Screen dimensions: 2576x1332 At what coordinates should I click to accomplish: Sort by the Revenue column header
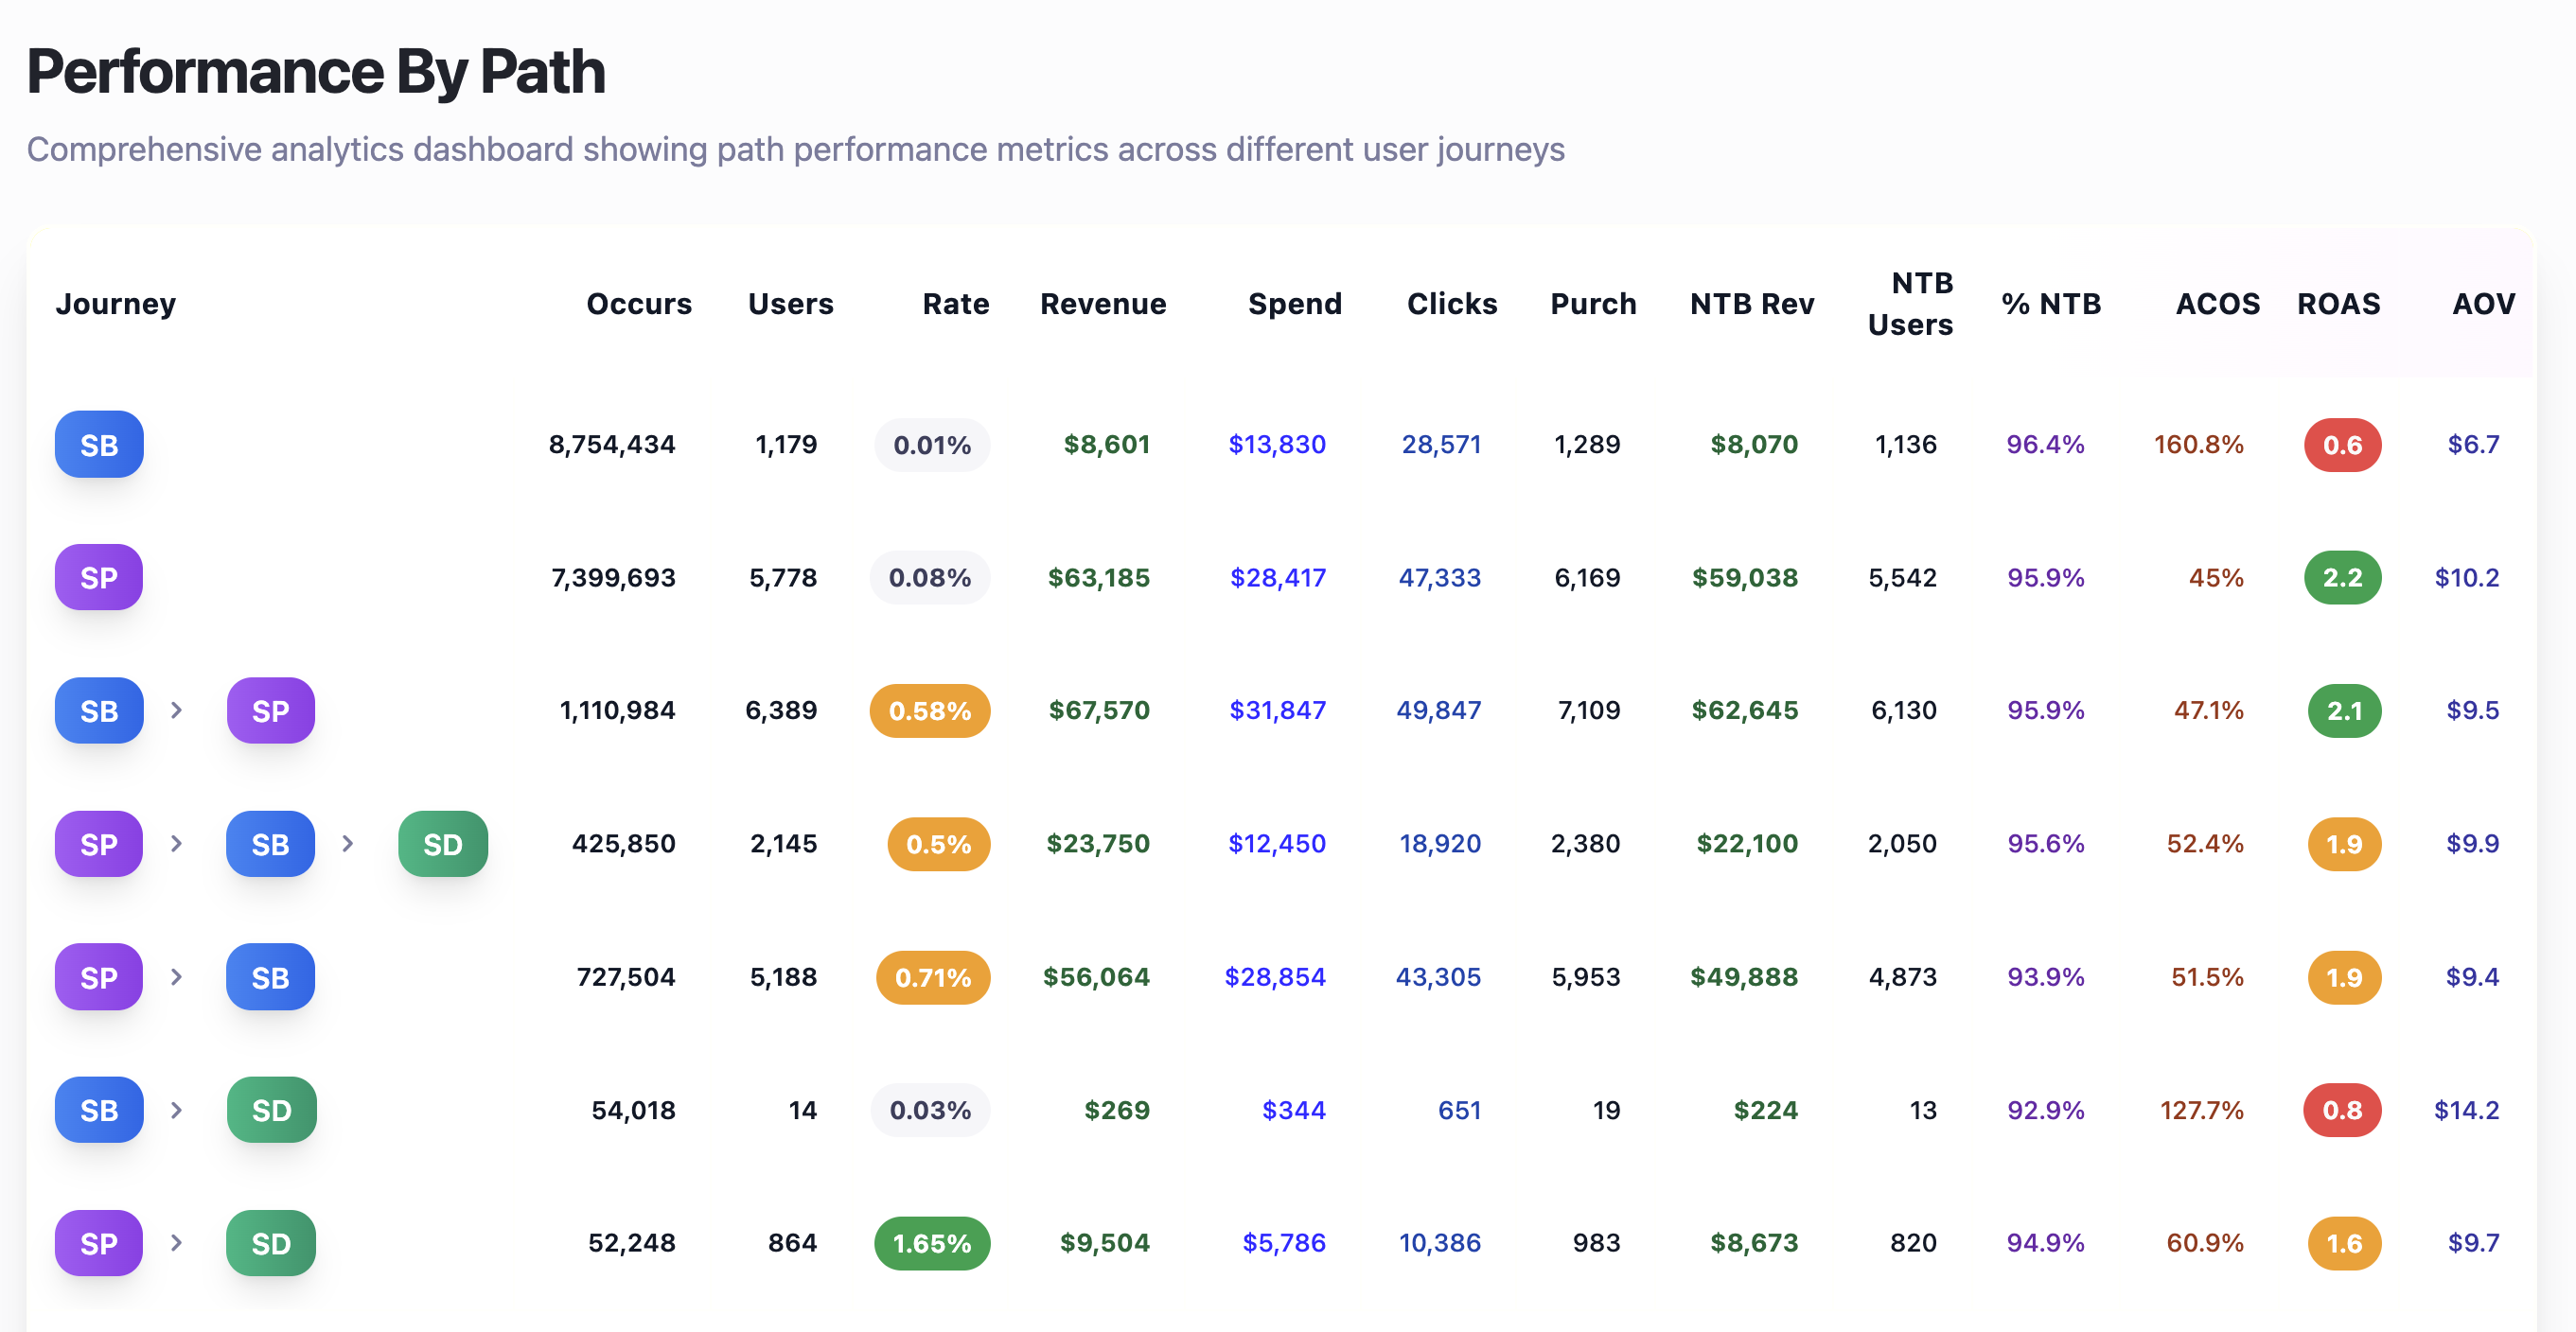click(1102, 304)
